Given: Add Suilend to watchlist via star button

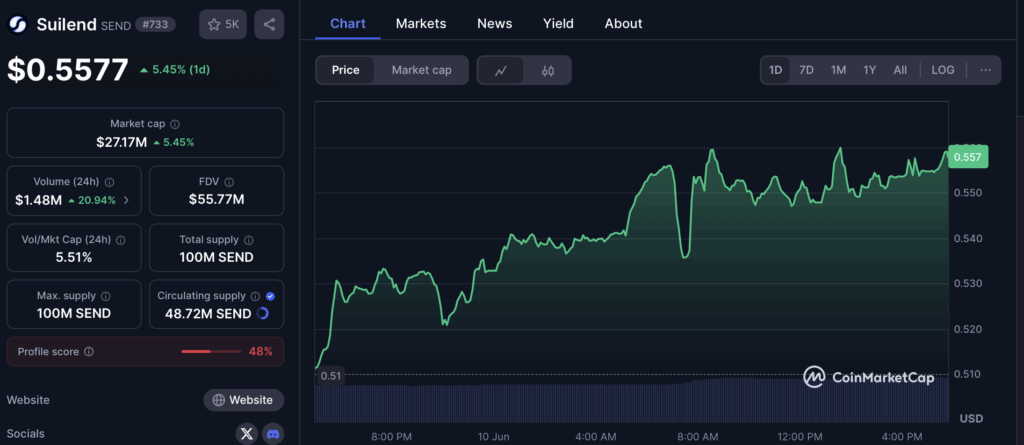Looking at the screenshot, I should point(223,25).
